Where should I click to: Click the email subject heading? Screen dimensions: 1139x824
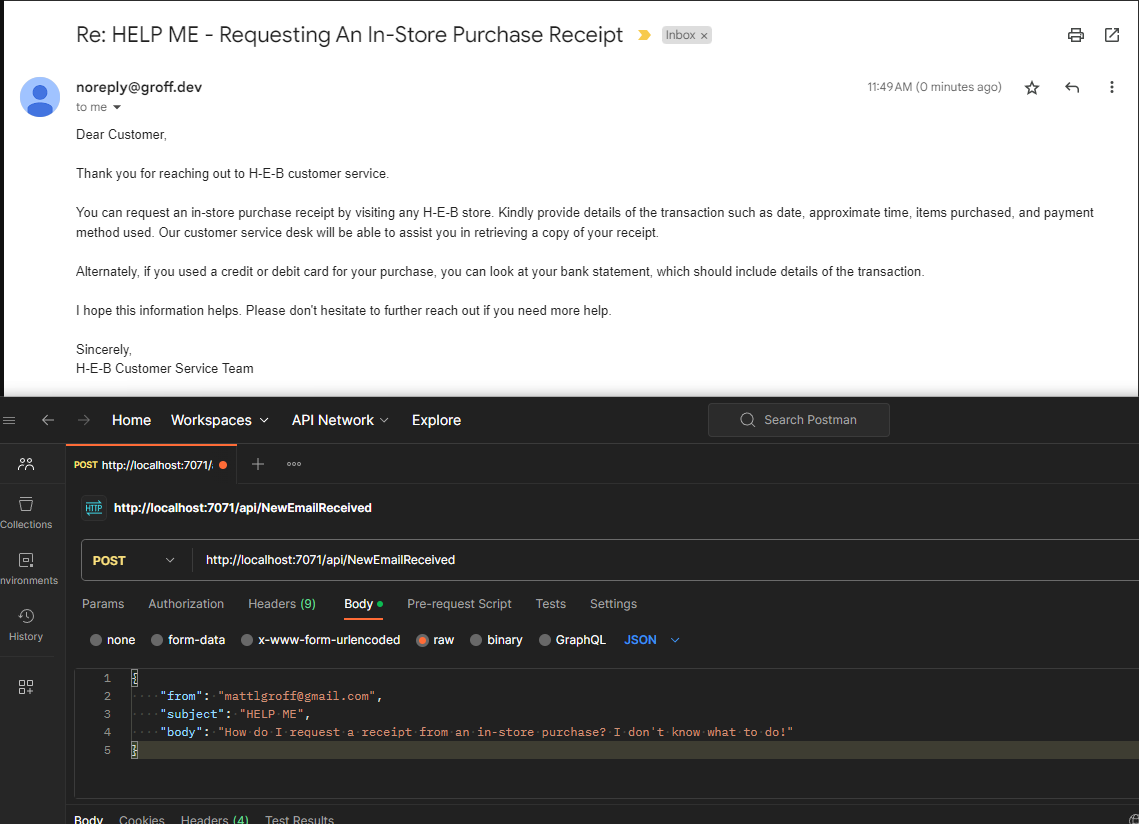coord(349,35)
